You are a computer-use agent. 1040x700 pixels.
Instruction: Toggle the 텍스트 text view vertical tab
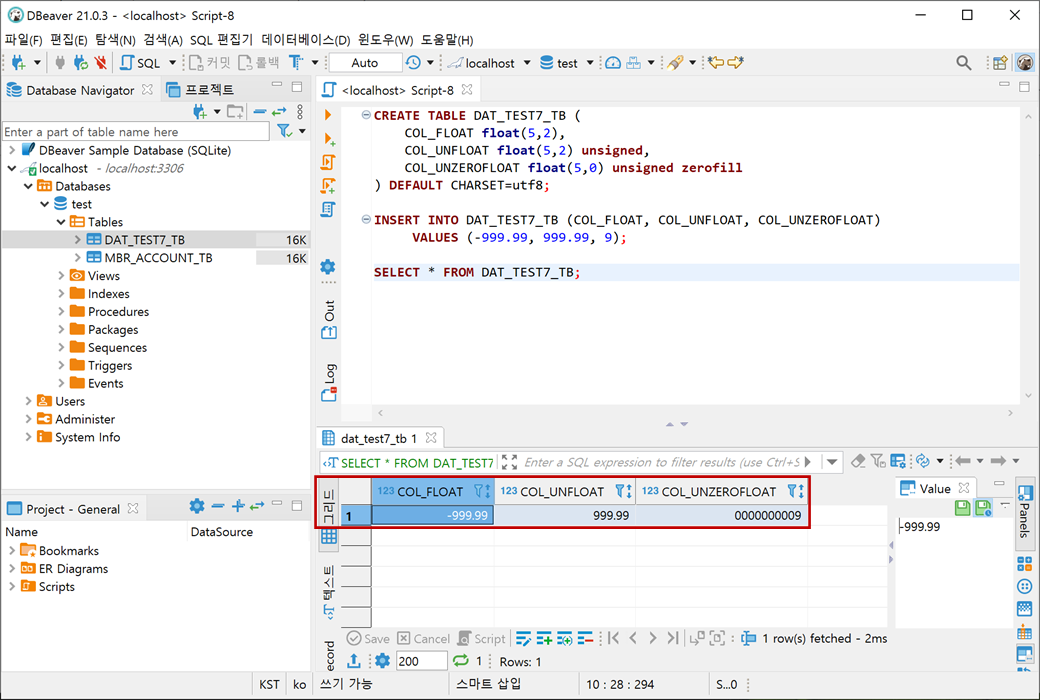point(329,592)
